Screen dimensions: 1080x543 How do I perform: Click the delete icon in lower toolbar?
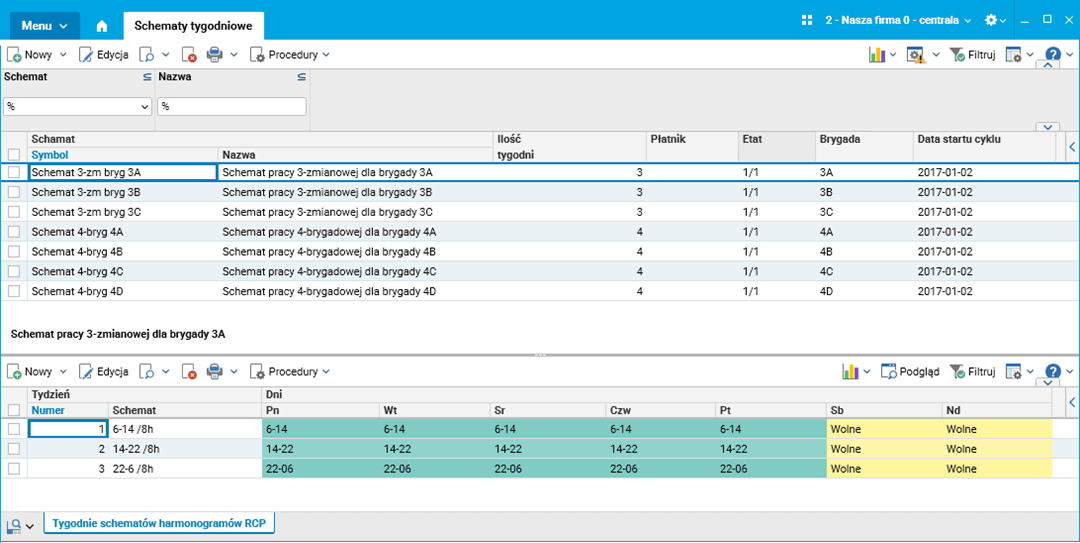pos(189,372)
